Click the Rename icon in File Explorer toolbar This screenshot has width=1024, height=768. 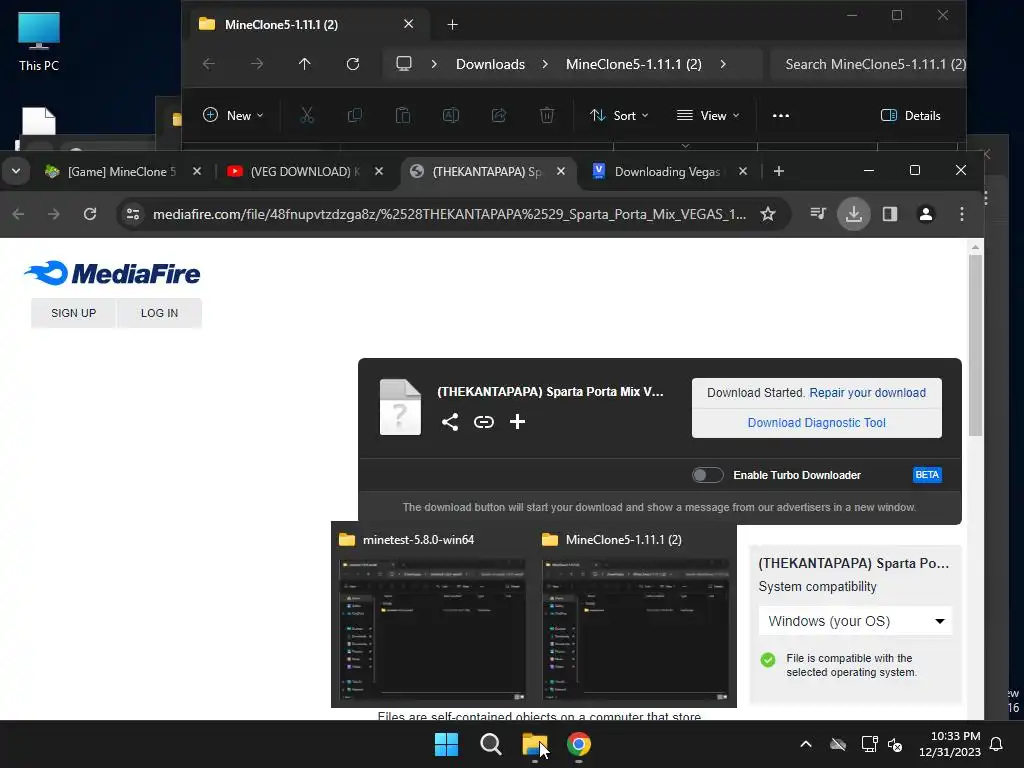click(x=451, y=116)
